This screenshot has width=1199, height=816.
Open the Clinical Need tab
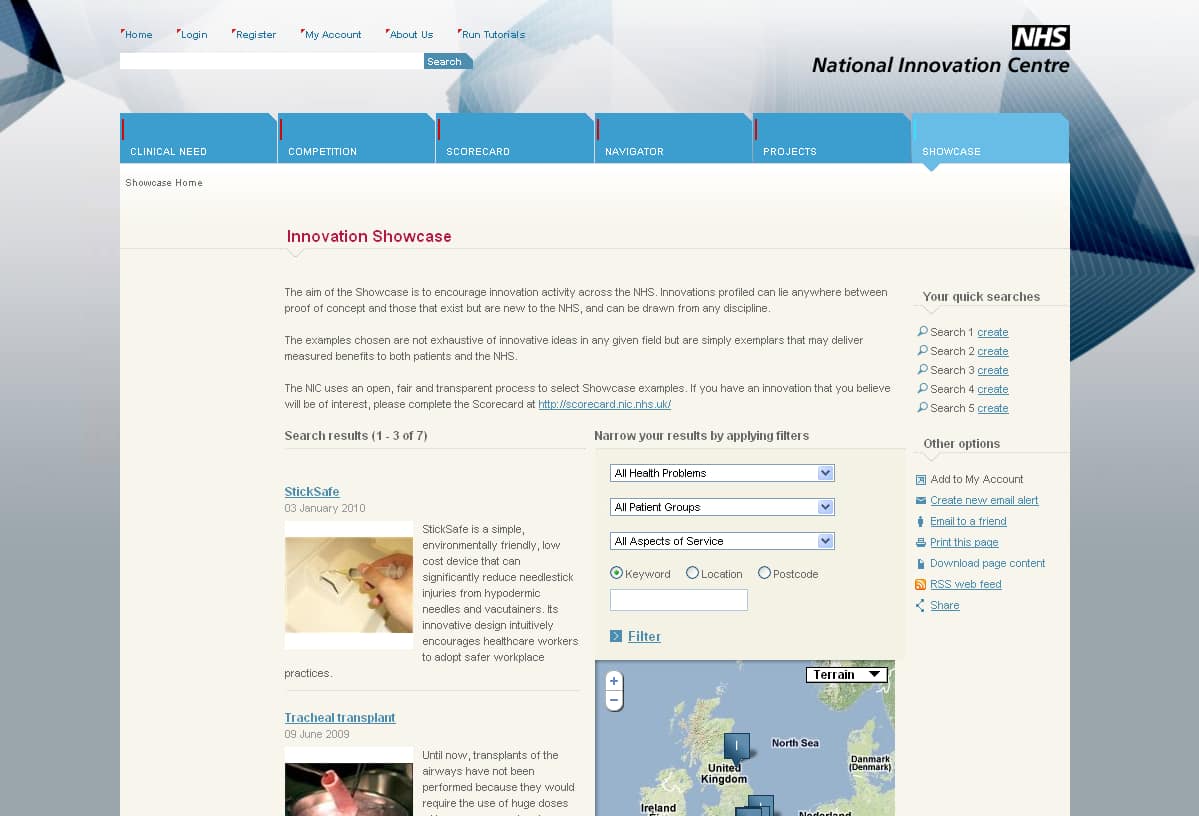198,139
